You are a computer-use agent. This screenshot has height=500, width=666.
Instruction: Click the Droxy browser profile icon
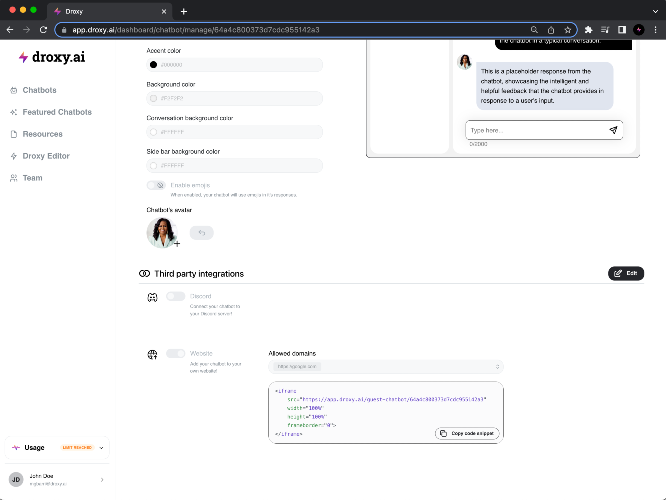click(639, 30)
